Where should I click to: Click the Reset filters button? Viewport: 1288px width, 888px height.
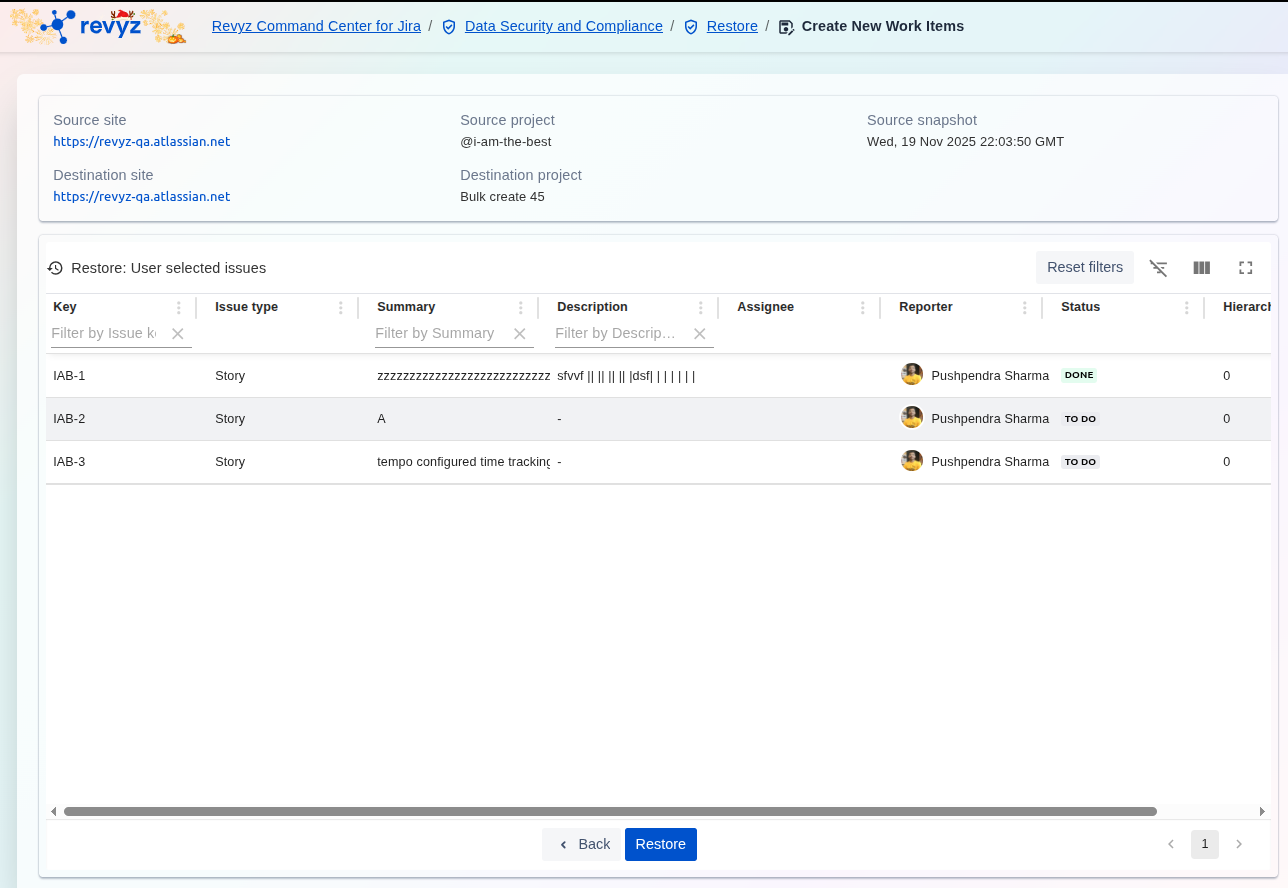1084,267
